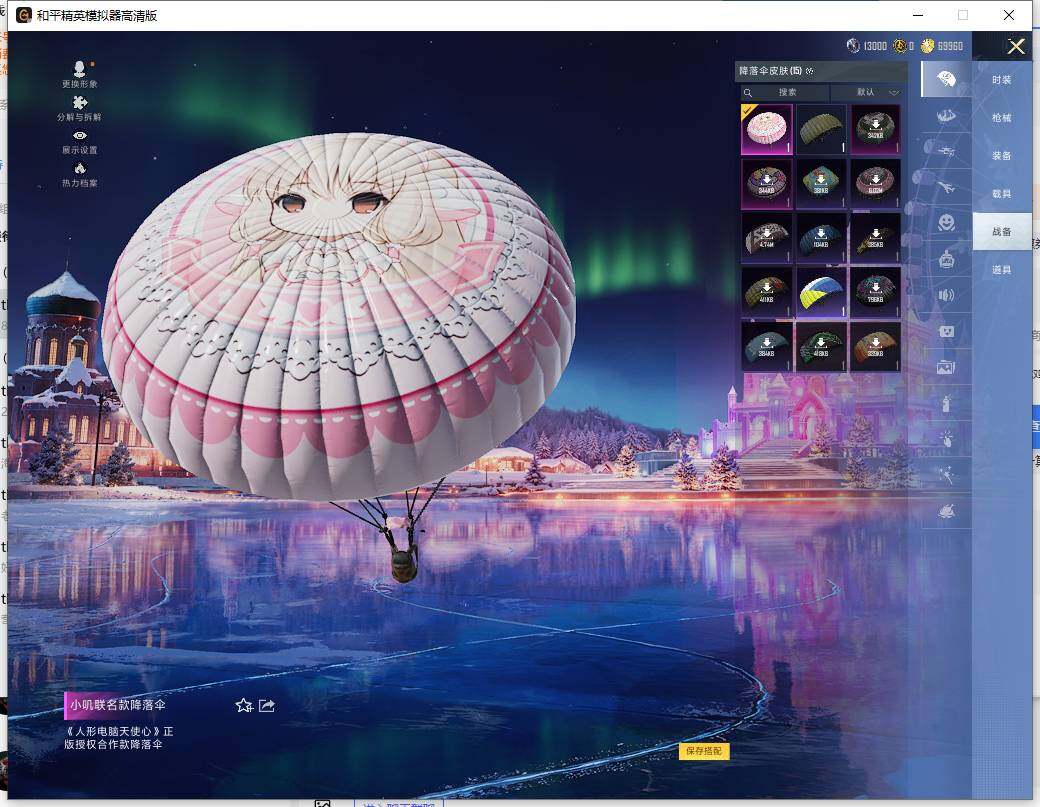Viewport: 1040px width, 807px height.
Task: Download the 6.02M parachute skin
Action: 876,183
